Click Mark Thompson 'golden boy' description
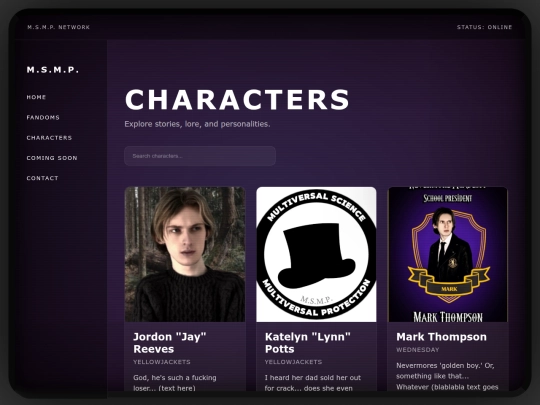The height and width of the screenshot is (405, 540). pos(447,376)
